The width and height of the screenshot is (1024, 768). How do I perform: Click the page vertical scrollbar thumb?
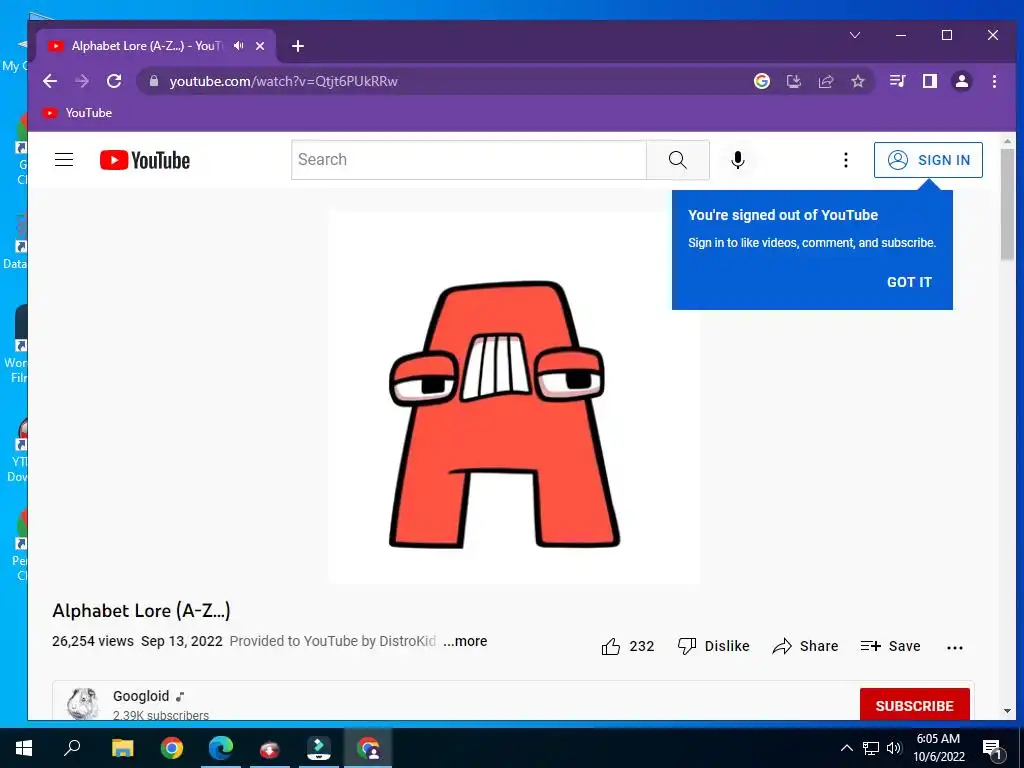[1008, 204]
